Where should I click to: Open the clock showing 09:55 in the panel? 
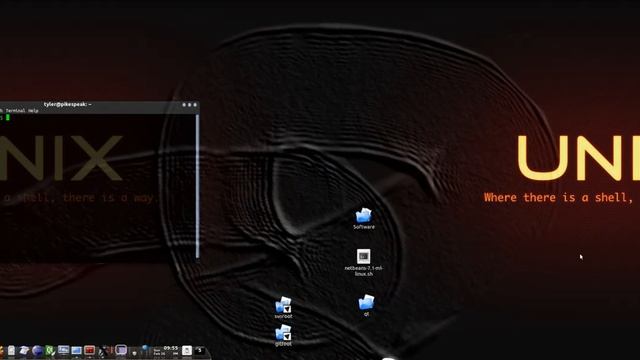coord(166,351)
